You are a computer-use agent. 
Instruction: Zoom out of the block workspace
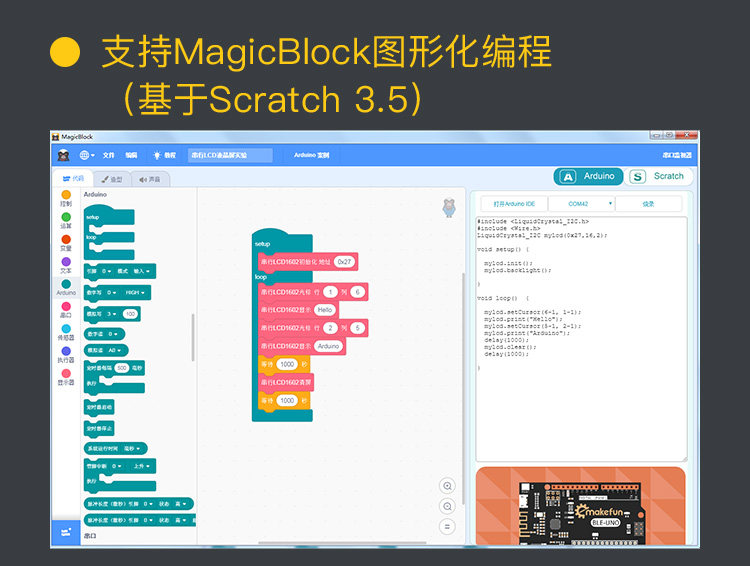coord(447,506)
